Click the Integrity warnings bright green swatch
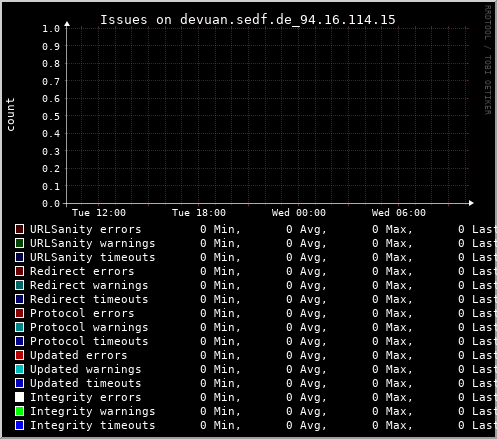Image resolution: width=497 pixels, height=439 pixels. pos(20,411)
